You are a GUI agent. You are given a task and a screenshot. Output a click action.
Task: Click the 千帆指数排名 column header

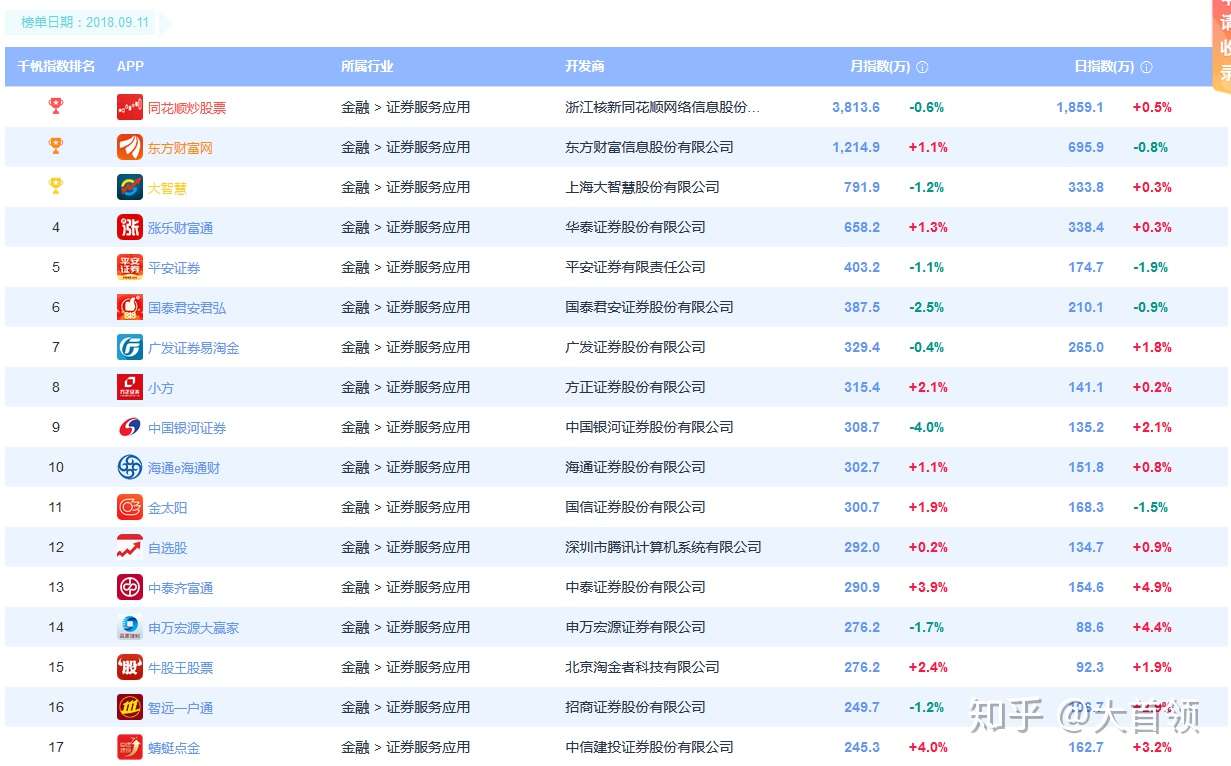[56, 66]
